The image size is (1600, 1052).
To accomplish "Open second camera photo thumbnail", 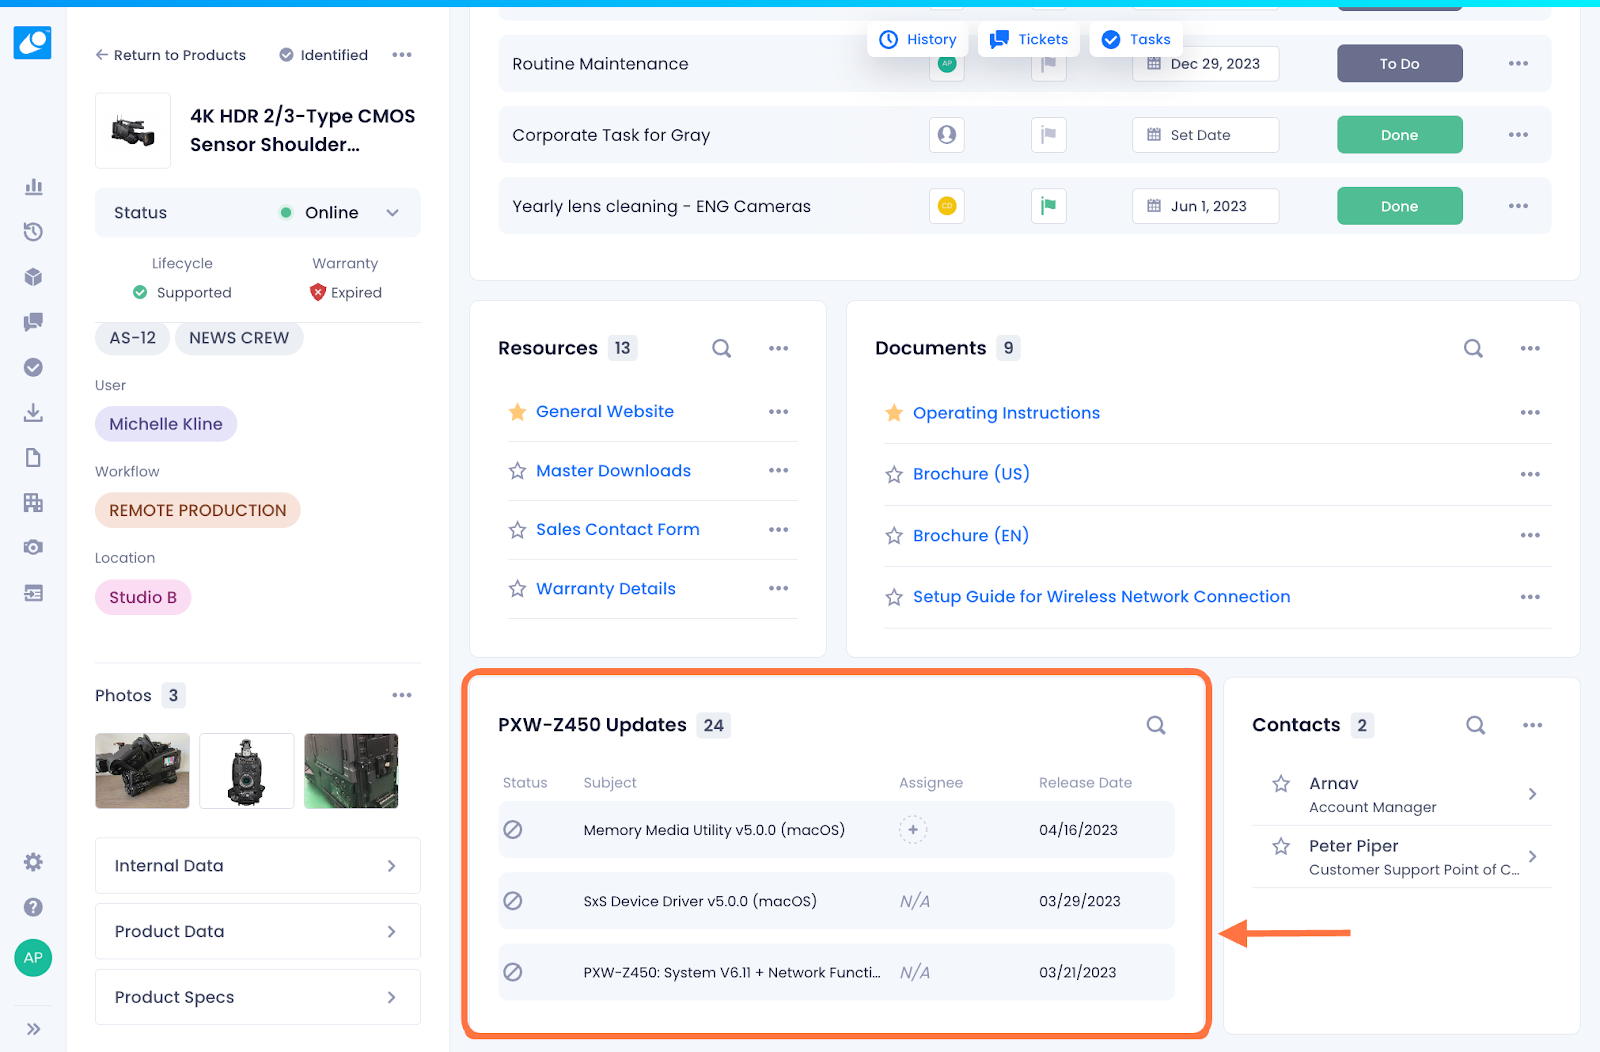I will pyautogui.click(x=247, y=771).
